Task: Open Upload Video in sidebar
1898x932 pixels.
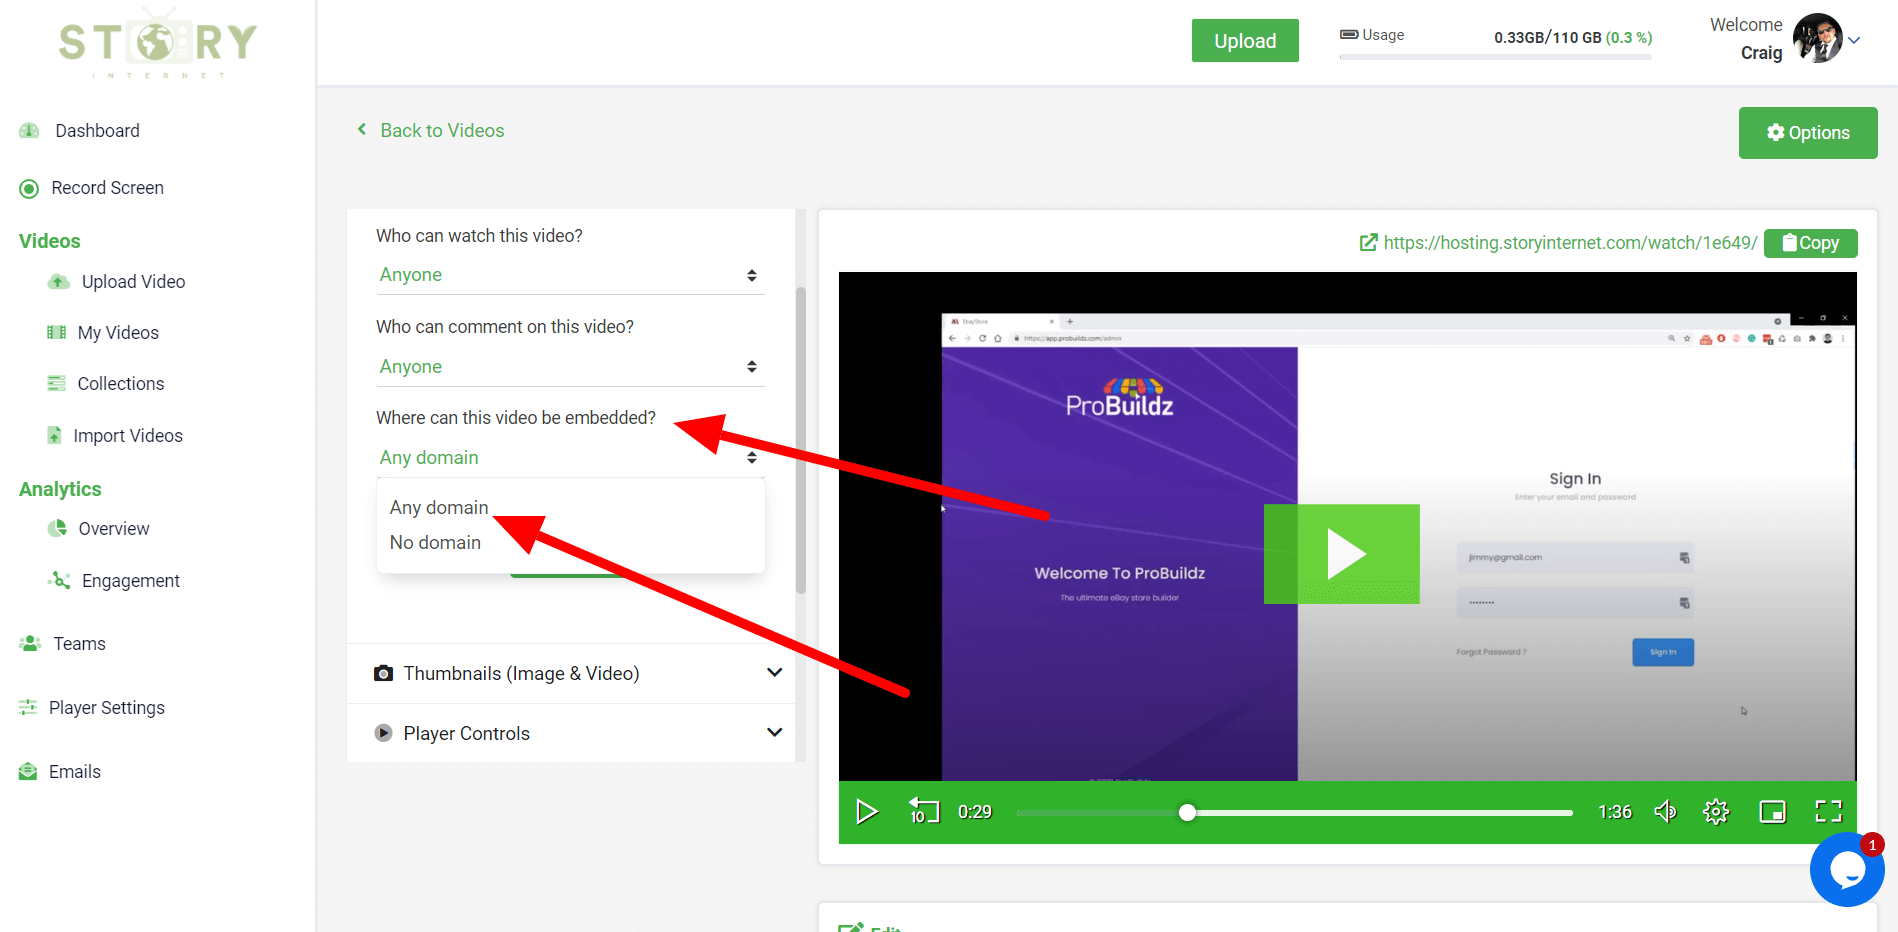Action: [133, 282]
